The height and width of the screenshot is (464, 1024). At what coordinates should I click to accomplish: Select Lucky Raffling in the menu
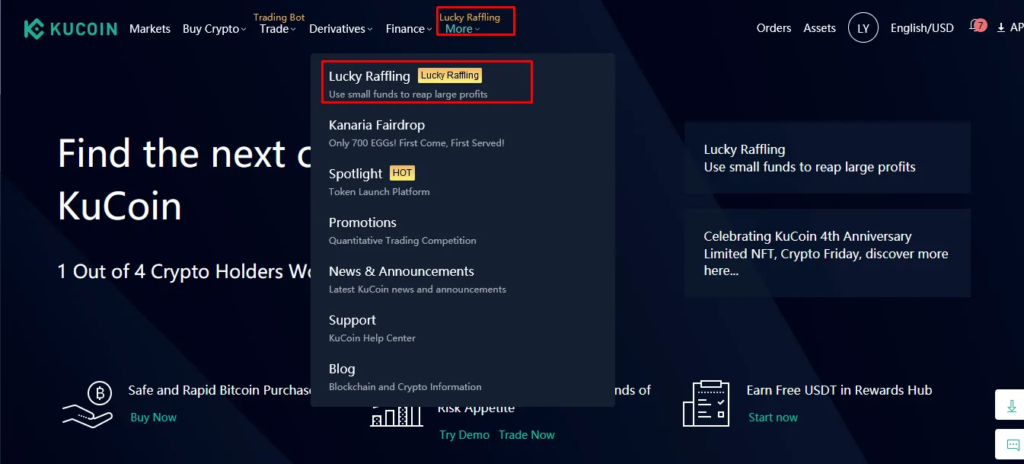pos(427,82)
